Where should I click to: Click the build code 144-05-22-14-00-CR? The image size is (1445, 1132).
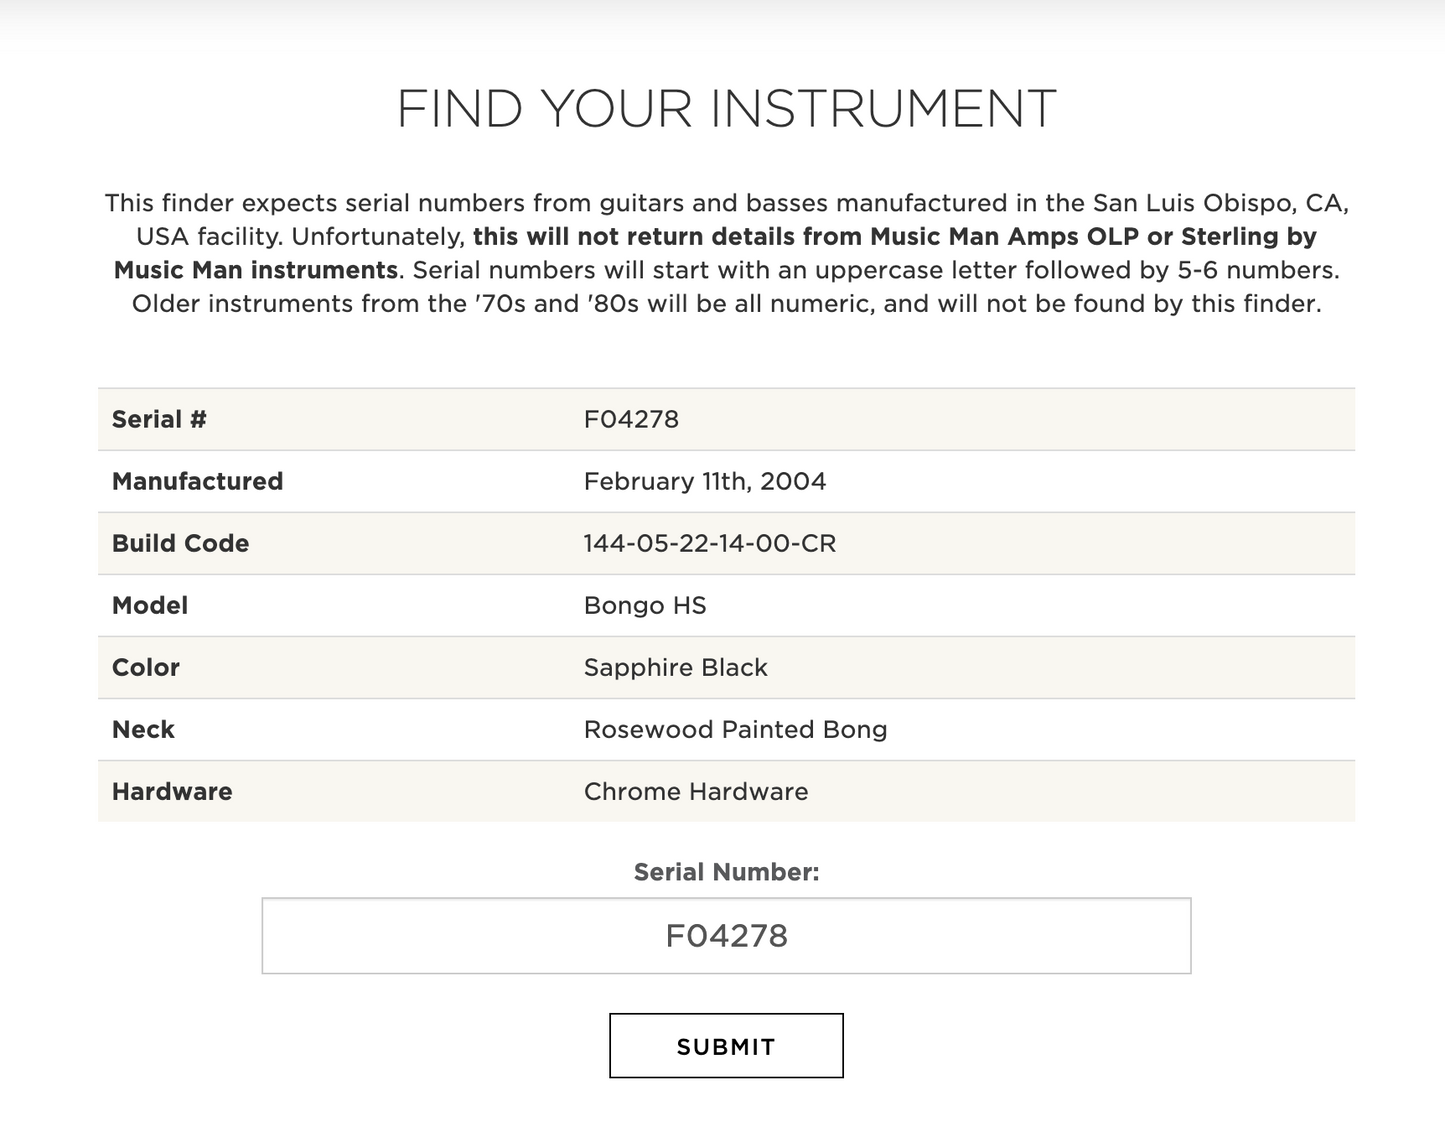pos(709,544)
